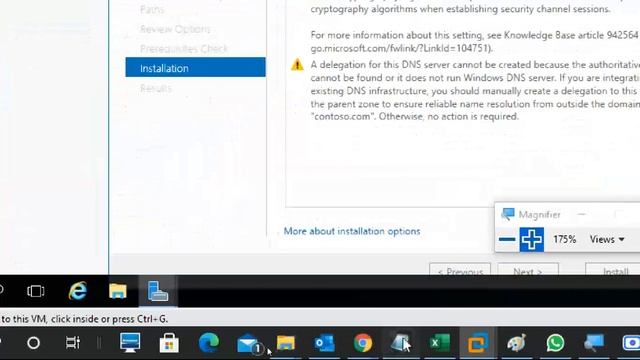640x360 pixels.
Task: Select the Review Options wizard step
Action: pos(175,29)
